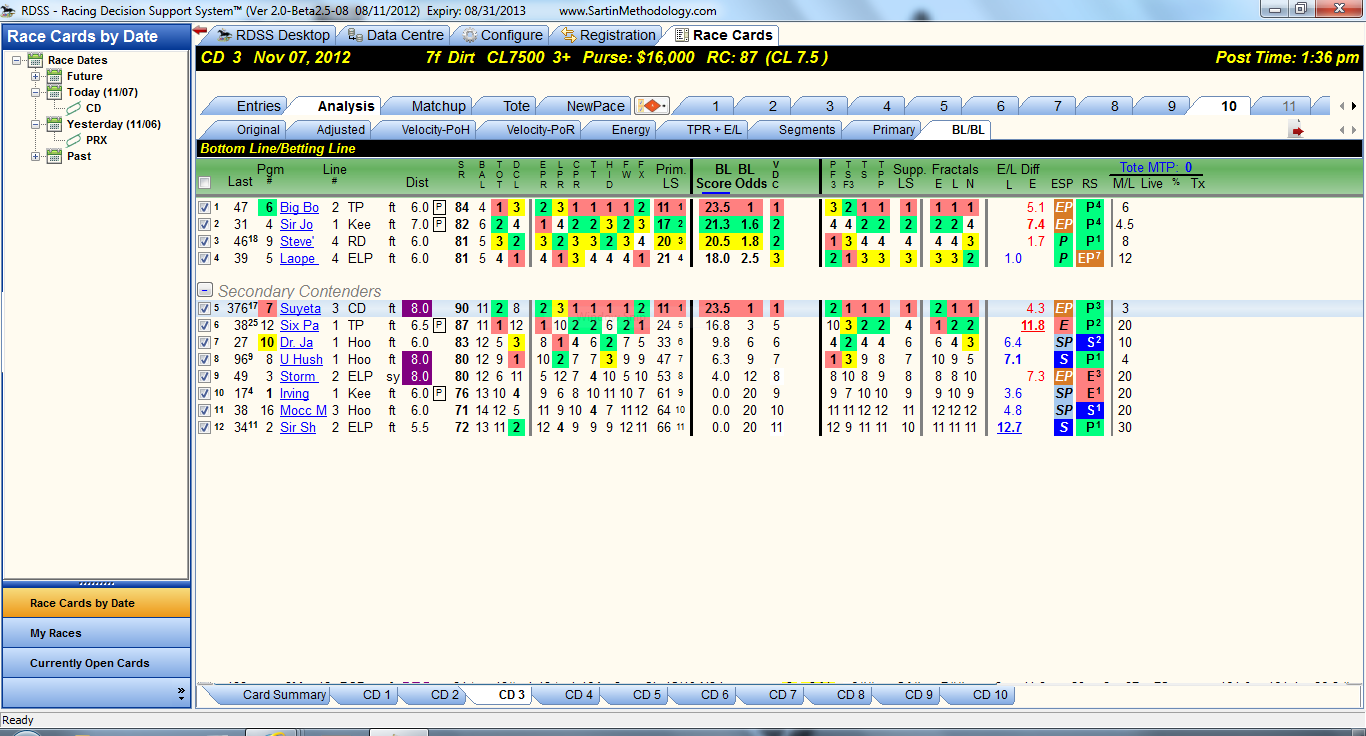Image resolution: width=1366 pixels, height=736 pixels.
Task: Uncheck the Big Bo row checkbox
Action: pyautogui.click(x=205, y=207)
